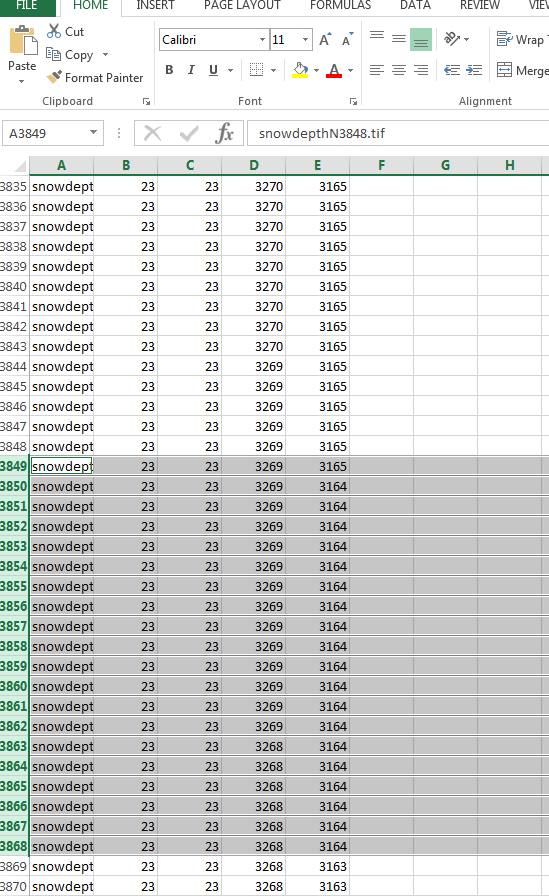
Task: Toggle Italic formatting
Action: (191, 70)
